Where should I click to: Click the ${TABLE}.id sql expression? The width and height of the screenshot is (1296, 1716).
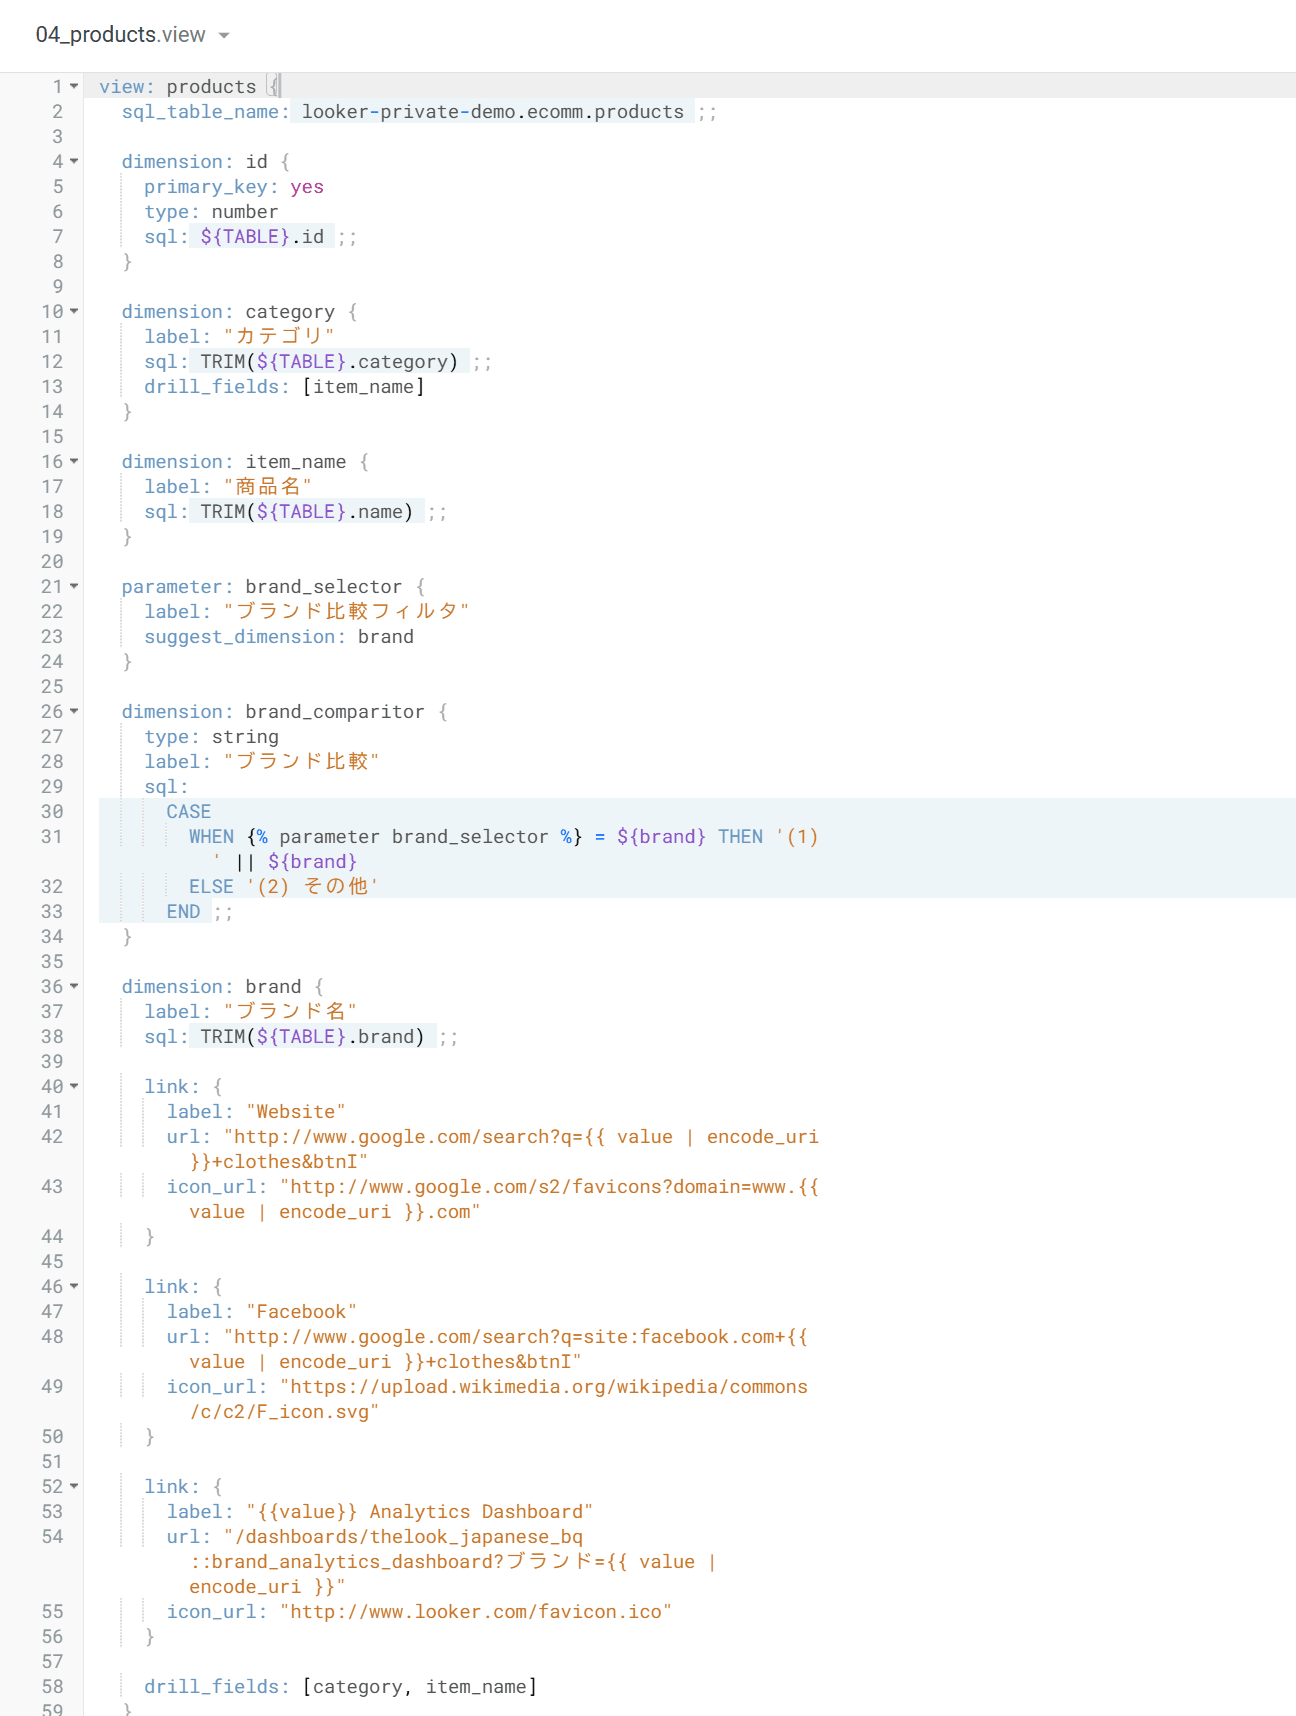[x=262, y=237]
